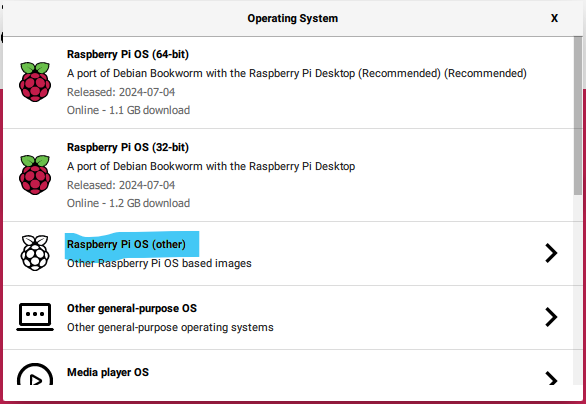
Task: Select Raspberry Pi OS (64-bit) title
Action: coord(128,54)
